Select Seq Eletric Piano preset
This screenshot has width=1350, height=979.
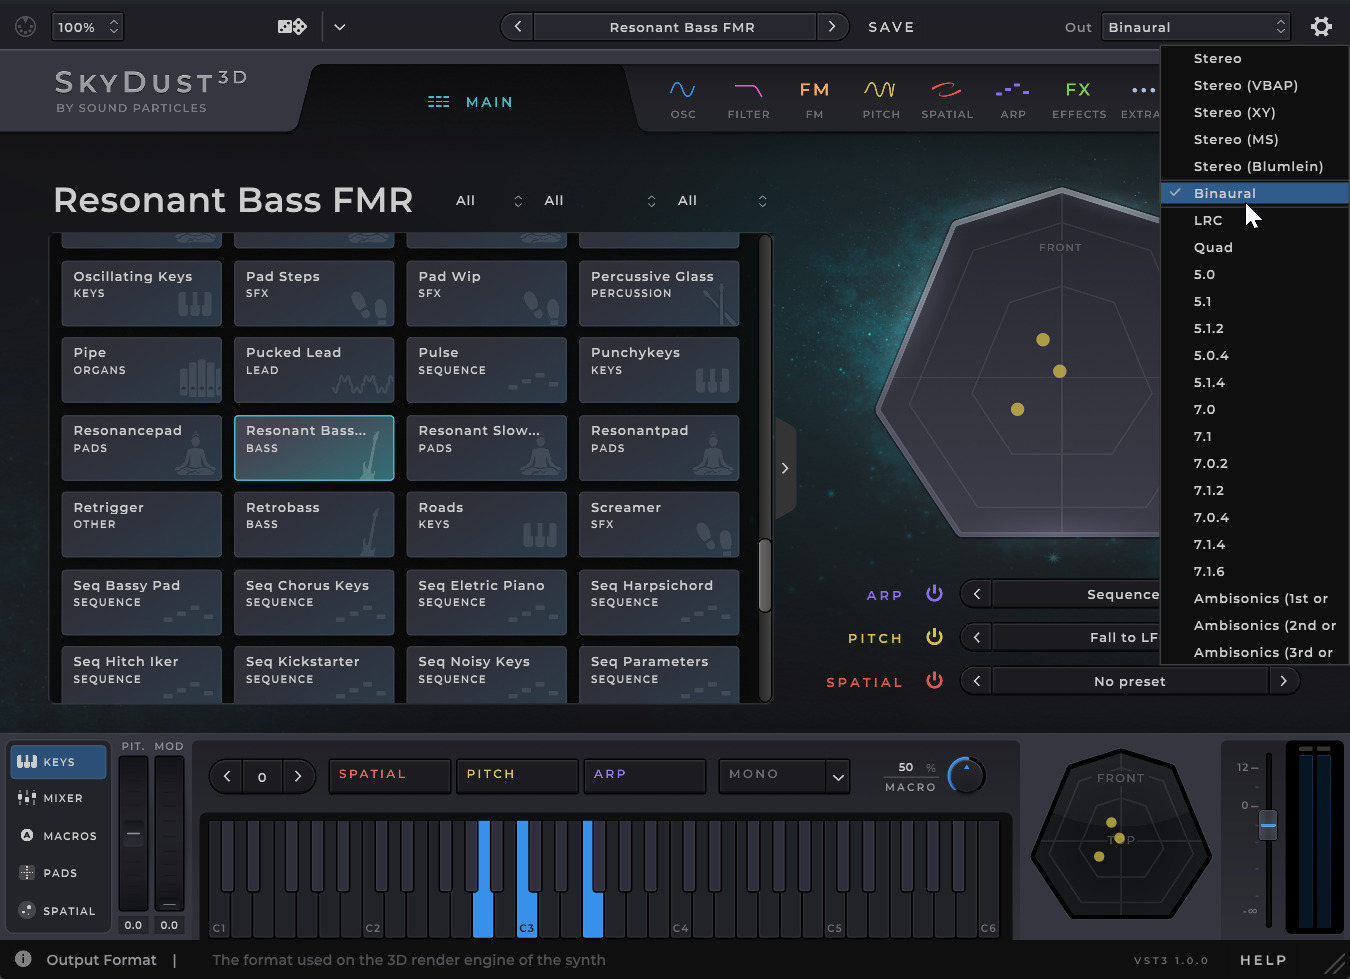tap(486, 602)
